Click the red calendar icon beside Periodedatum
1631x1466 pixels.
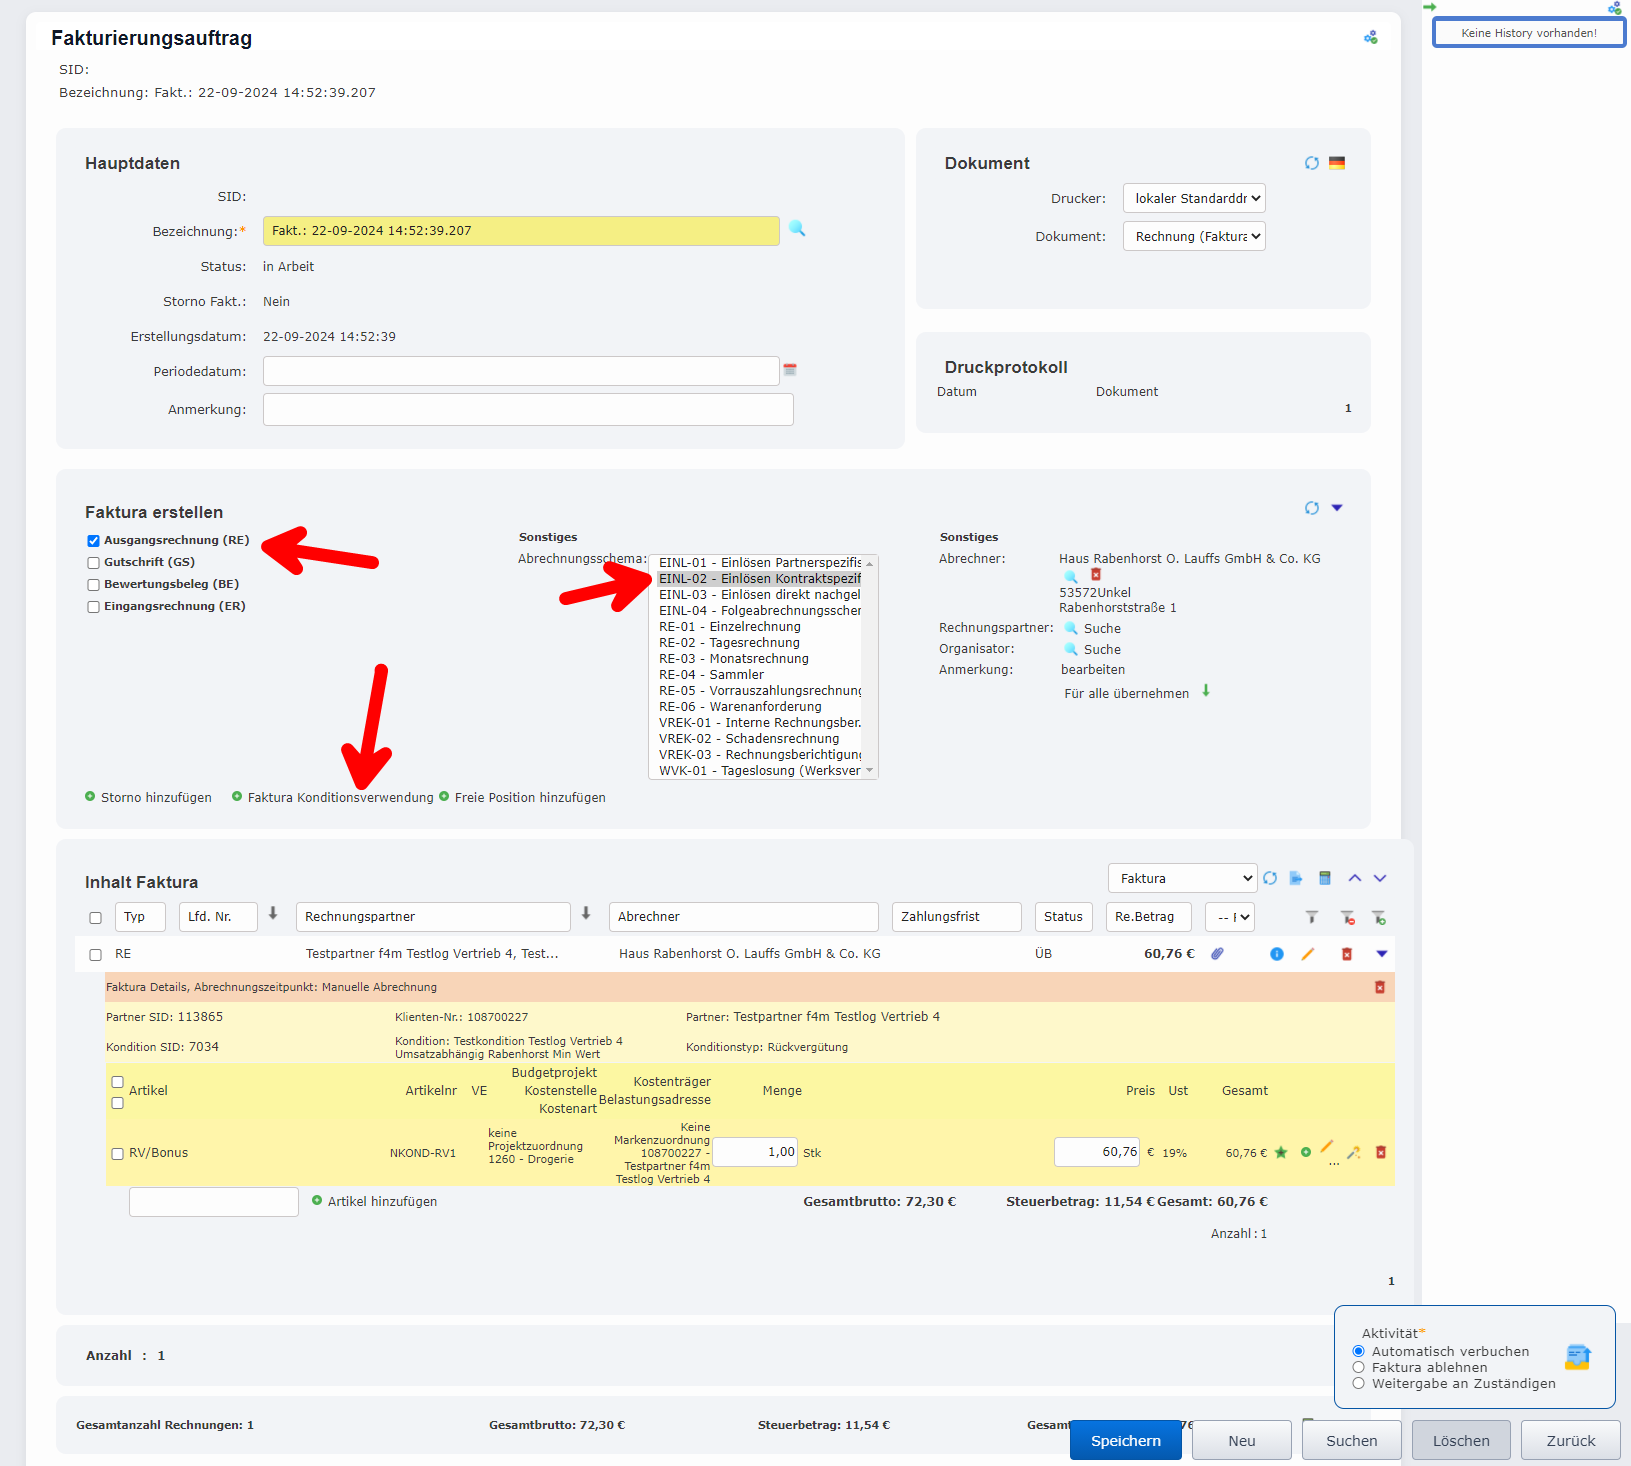coord(789,370)
